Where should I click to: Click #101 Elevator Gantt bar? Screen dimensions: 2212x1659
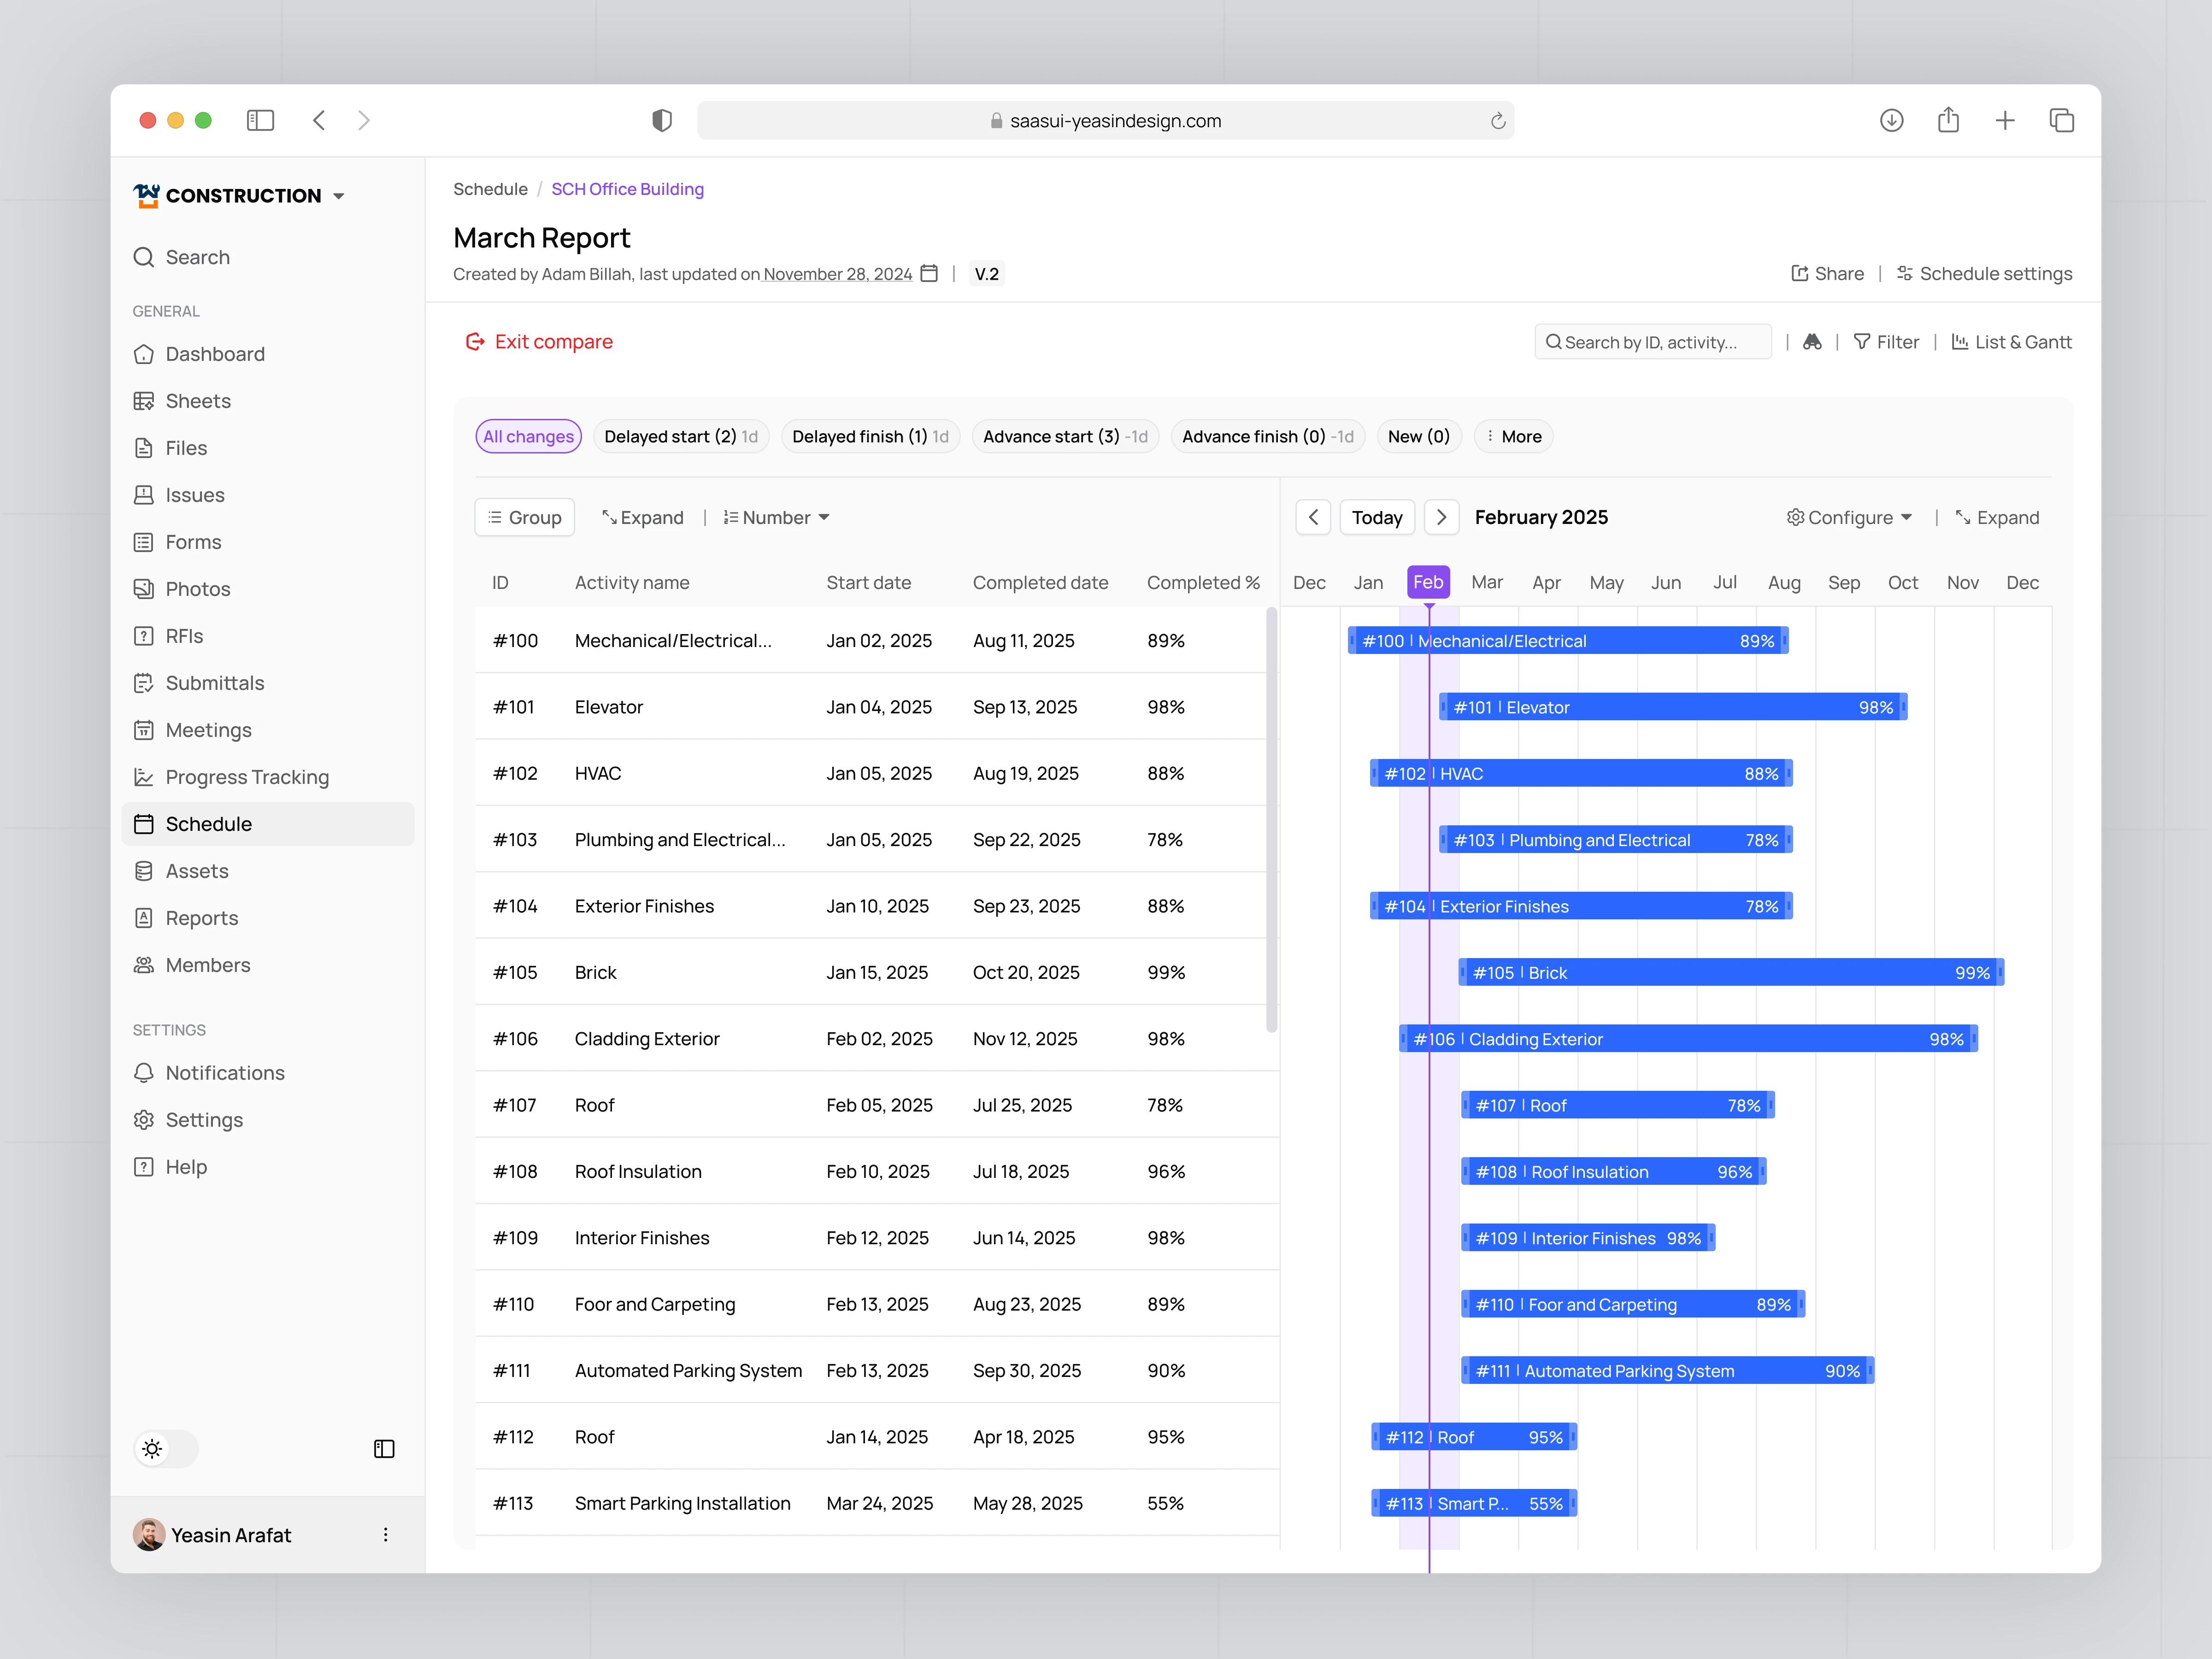click(x=1673, y=707)
